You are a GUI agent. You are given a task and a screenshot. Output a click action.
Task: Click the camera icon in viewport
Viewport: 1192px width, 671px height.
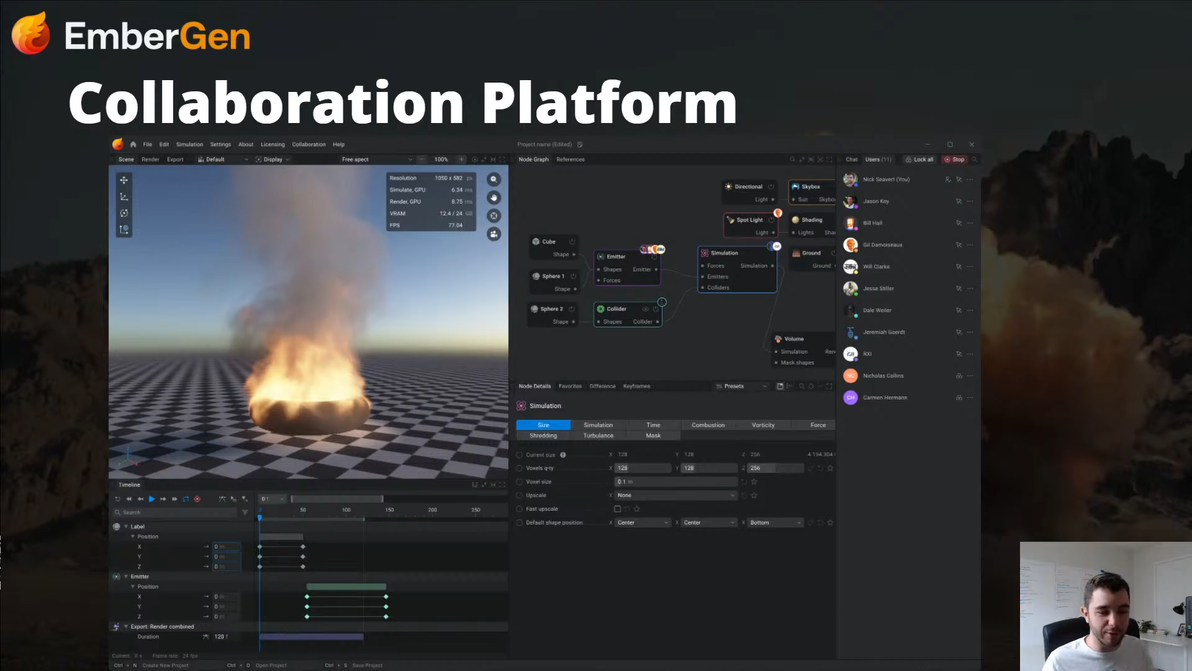pyautogui.click(x=493, y=234)
